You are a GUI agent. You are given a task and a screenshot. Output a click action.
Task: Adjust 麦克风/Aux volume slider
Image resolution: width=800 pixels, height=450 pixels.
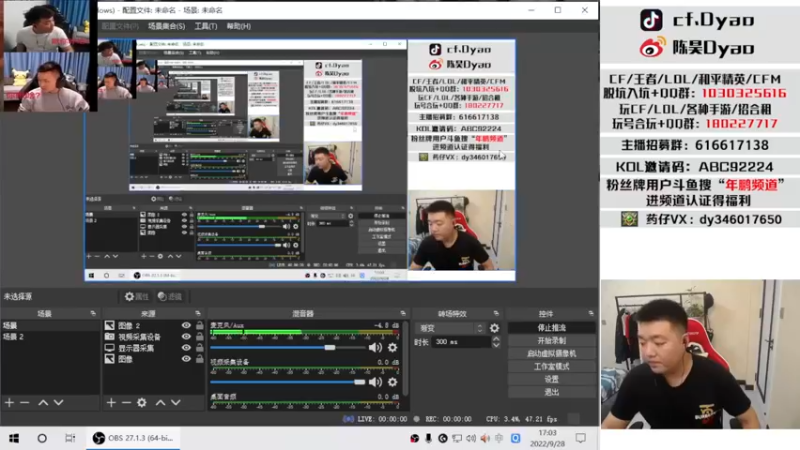pos(288,347)
